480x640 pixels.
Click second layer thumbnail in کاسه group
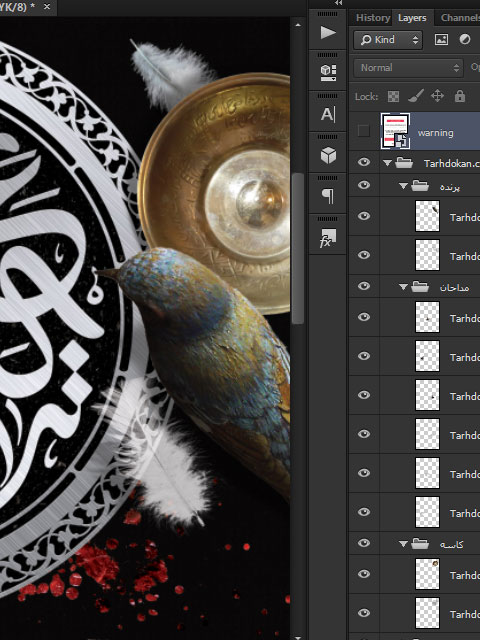(427, 613)
